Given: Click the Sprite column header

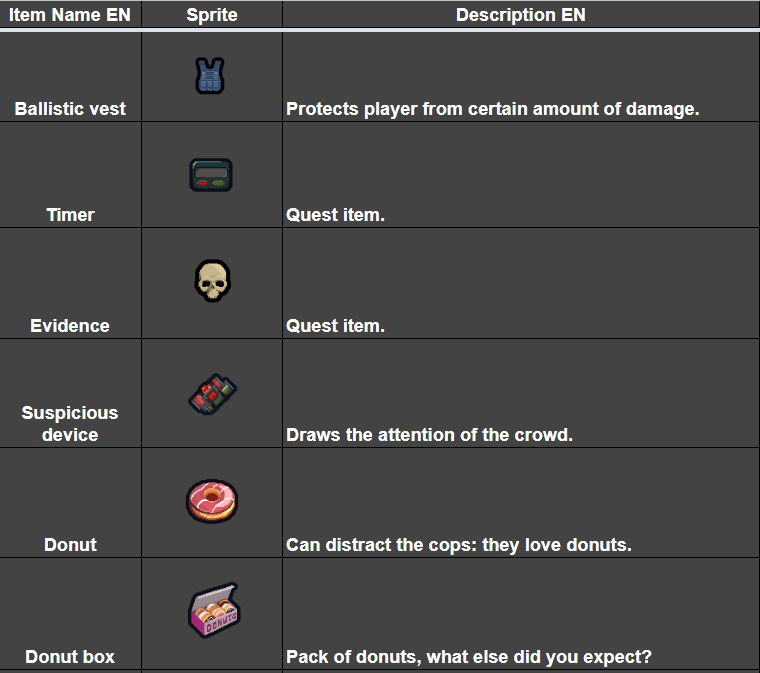Looking at the screenshot, I should (211, 15).
